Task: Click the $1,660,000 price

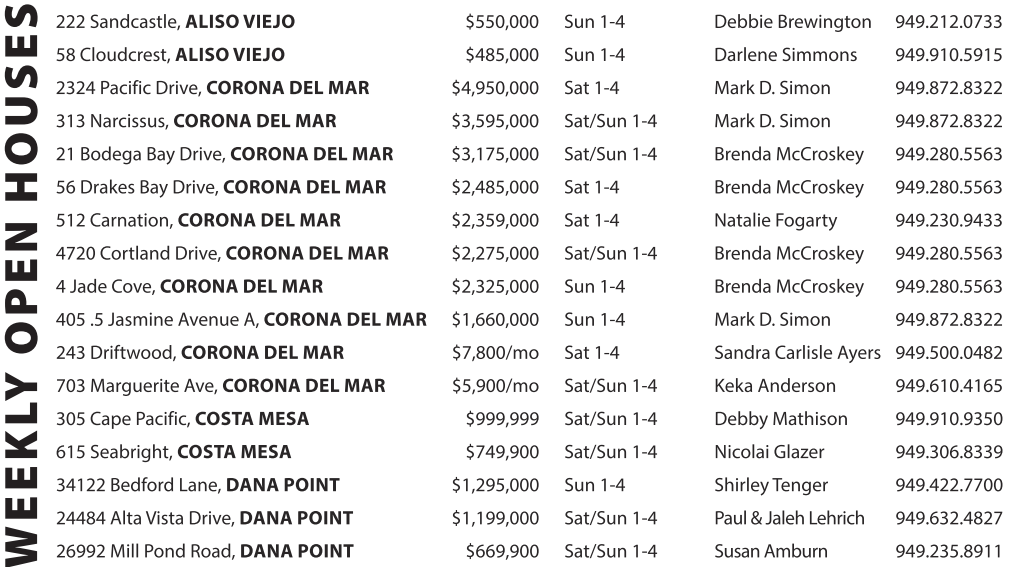Action: tap(495, 320)
